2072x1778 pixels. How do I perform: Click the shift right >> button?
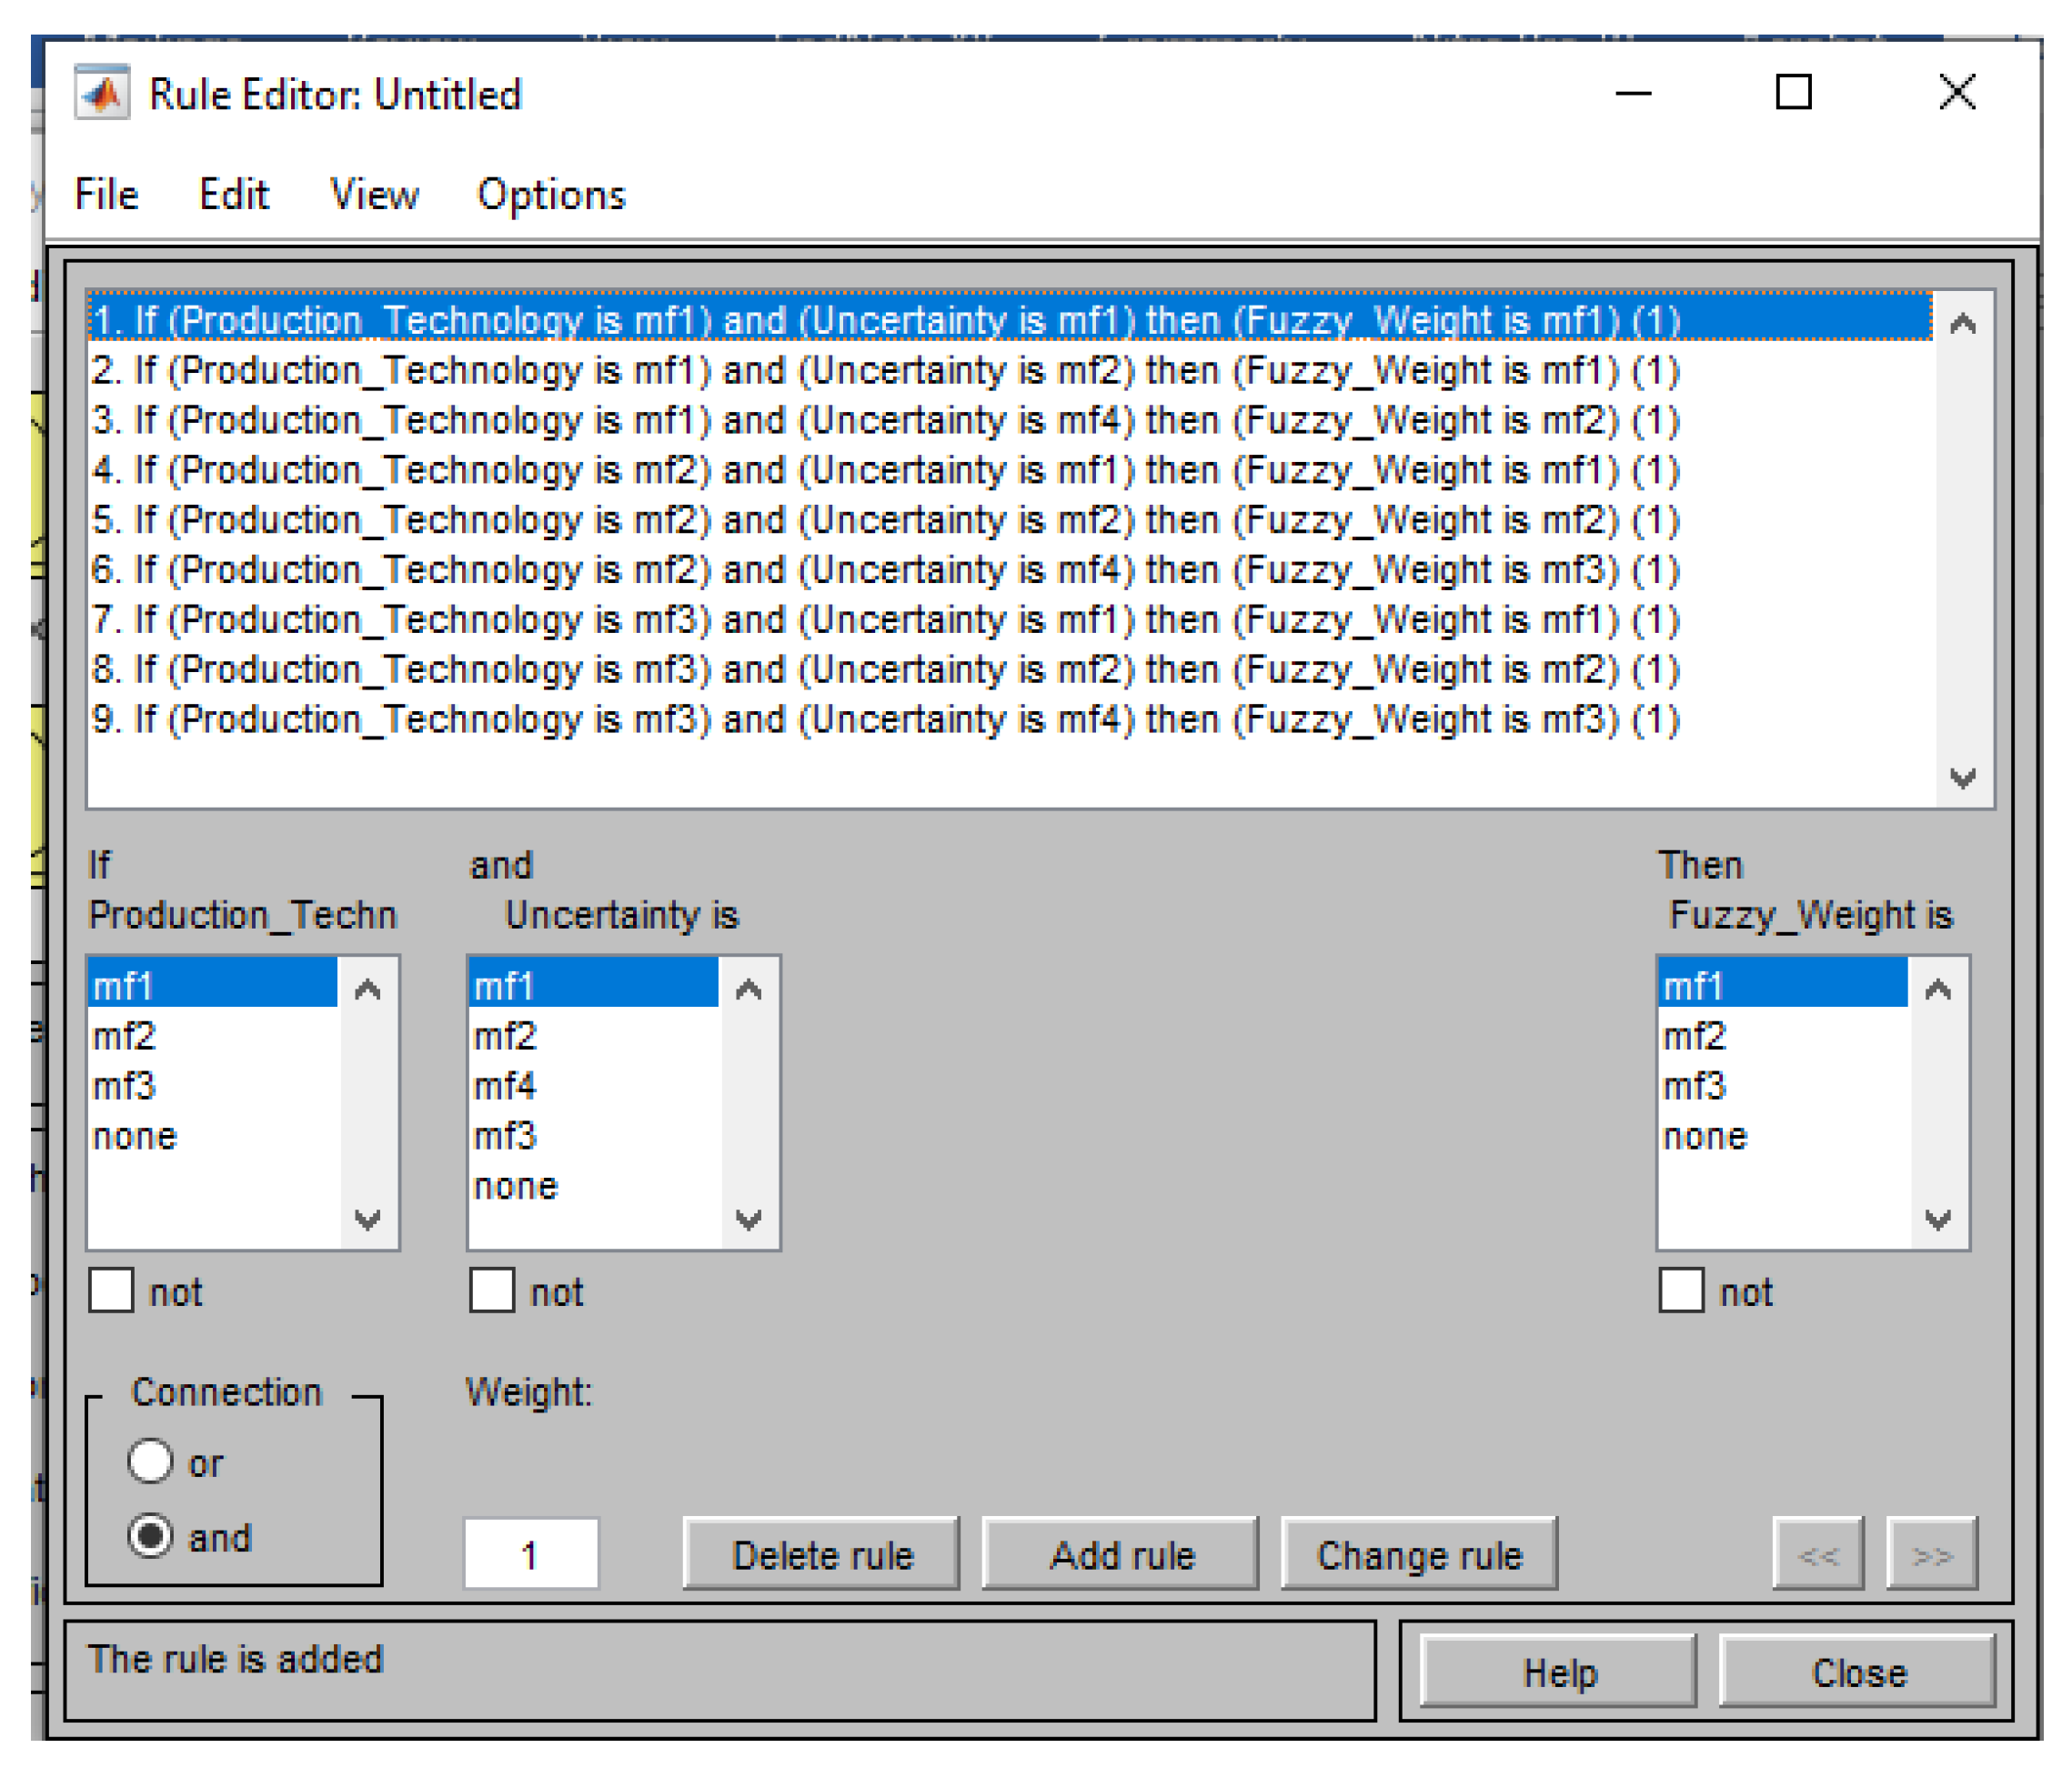click(x=1931, y=1555)
